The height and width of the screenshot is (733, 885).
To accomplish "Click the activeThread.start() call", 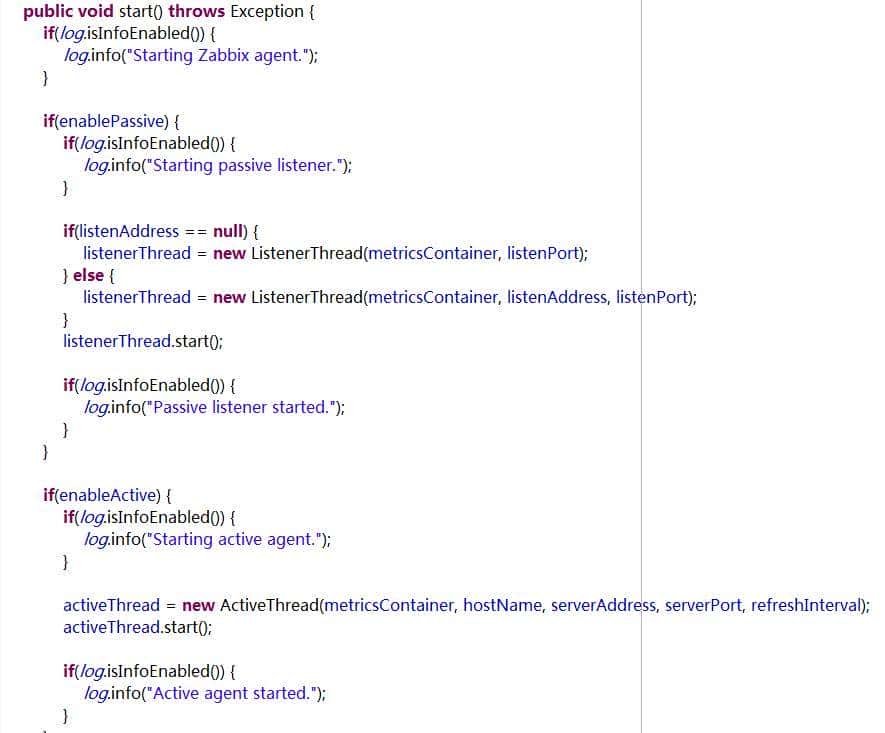I will tap(137, 628).
